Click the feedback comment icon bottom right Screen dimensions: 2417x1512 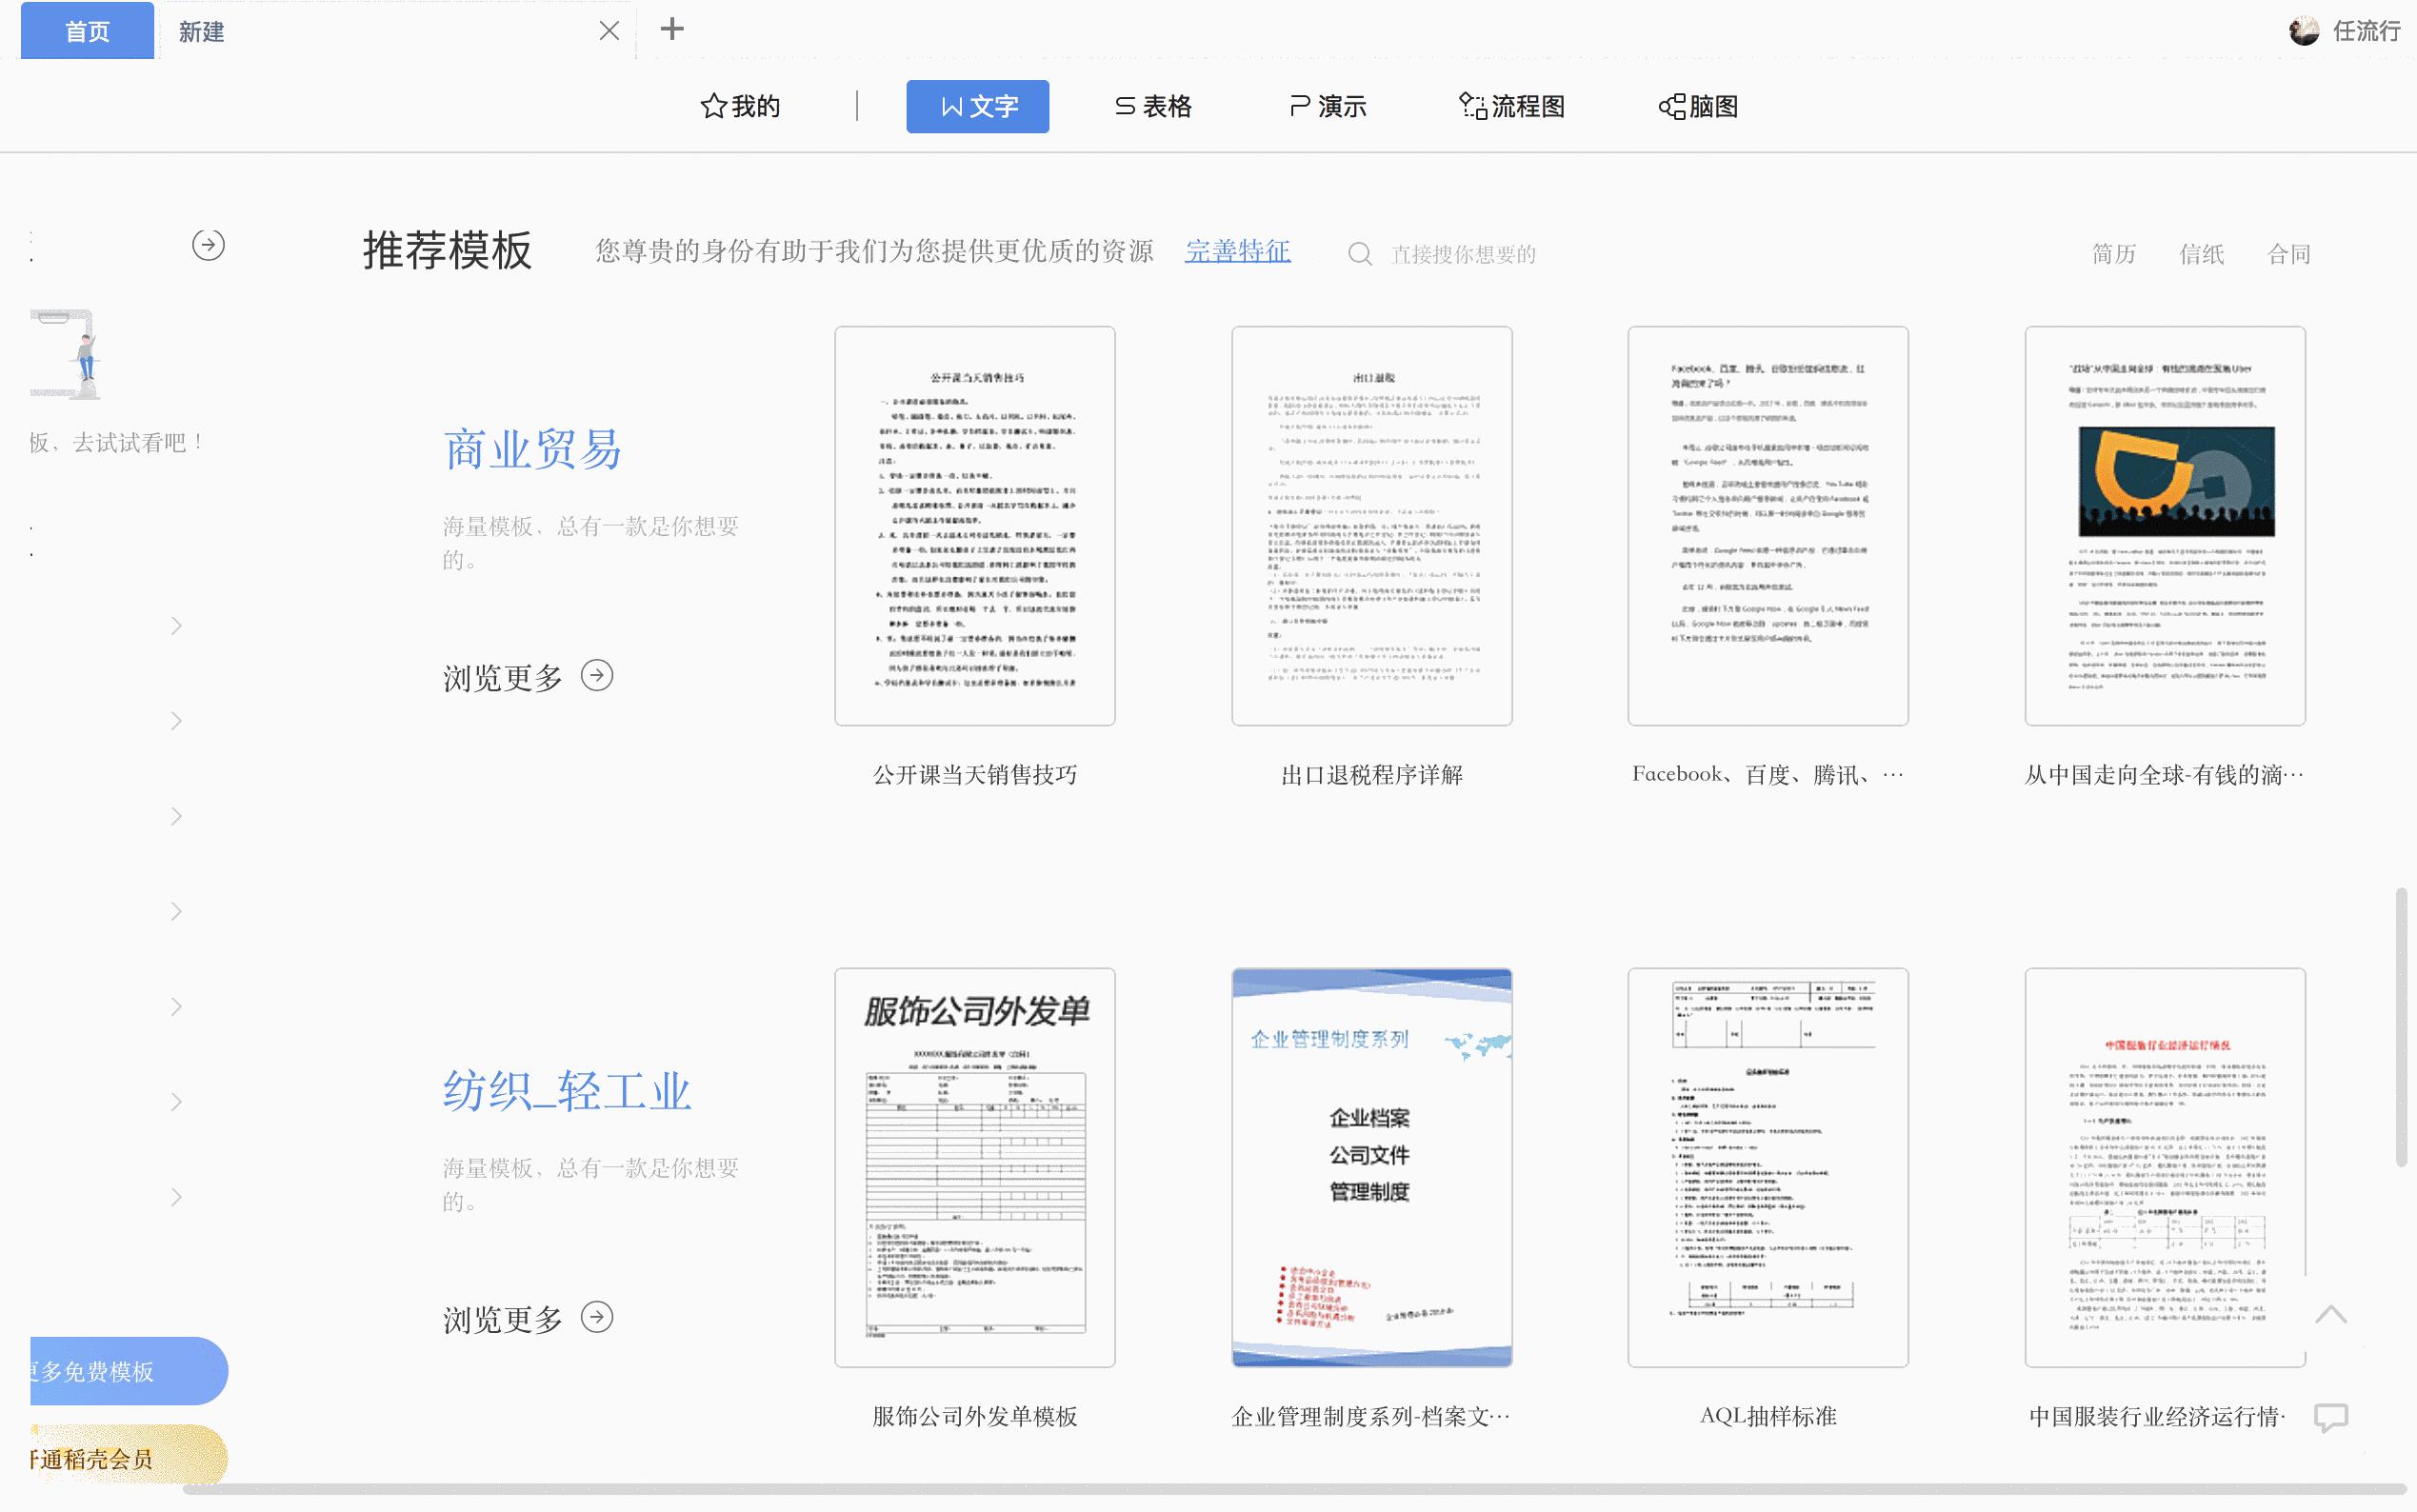2330,1418
